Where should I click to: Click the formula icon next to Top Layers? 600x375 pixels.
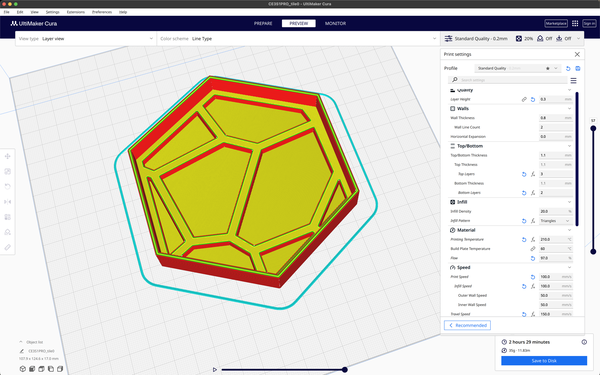click(533, 174)
